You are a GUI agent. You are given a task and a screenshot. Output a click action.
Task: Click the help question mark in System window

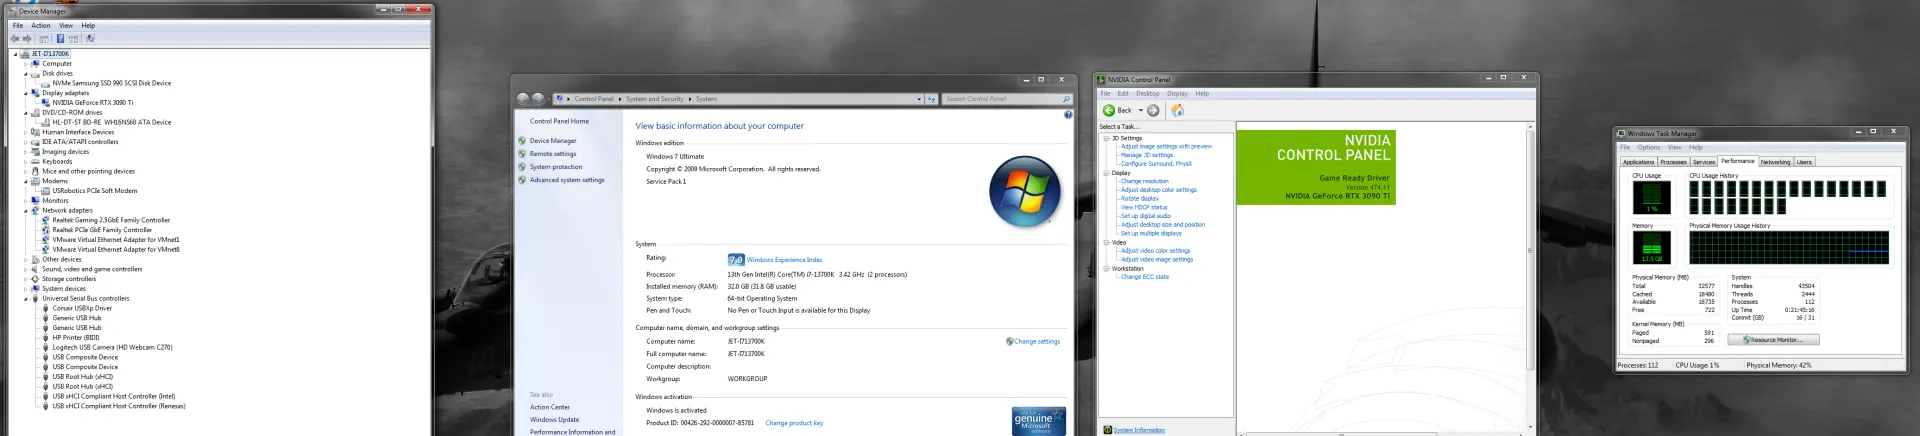1068,115
